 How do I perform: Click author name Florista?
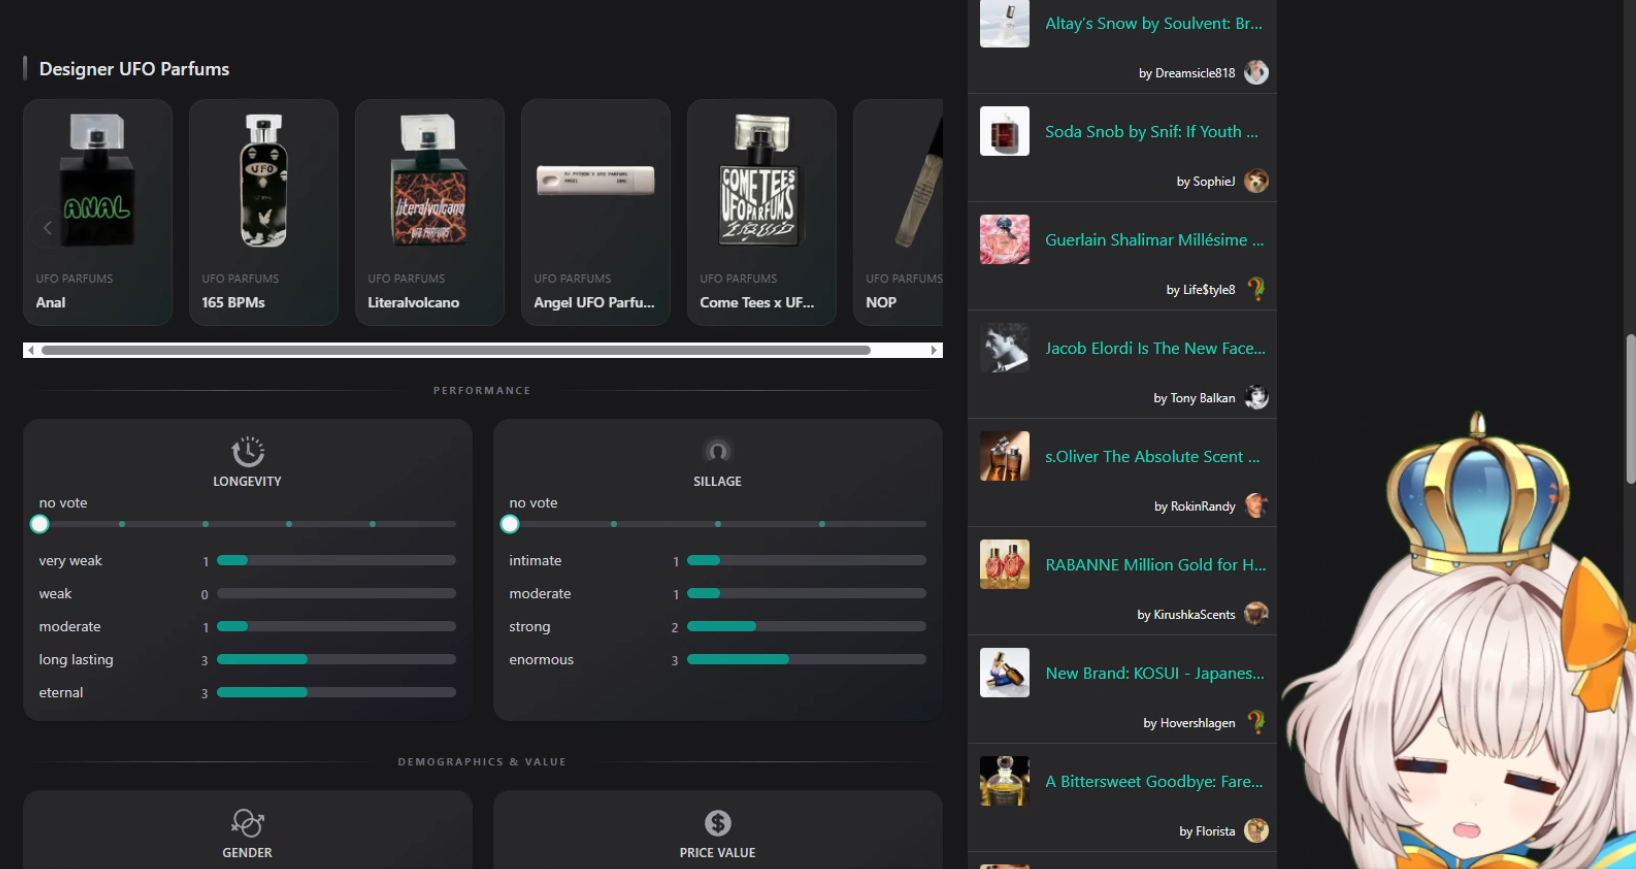pos(1216,832)
